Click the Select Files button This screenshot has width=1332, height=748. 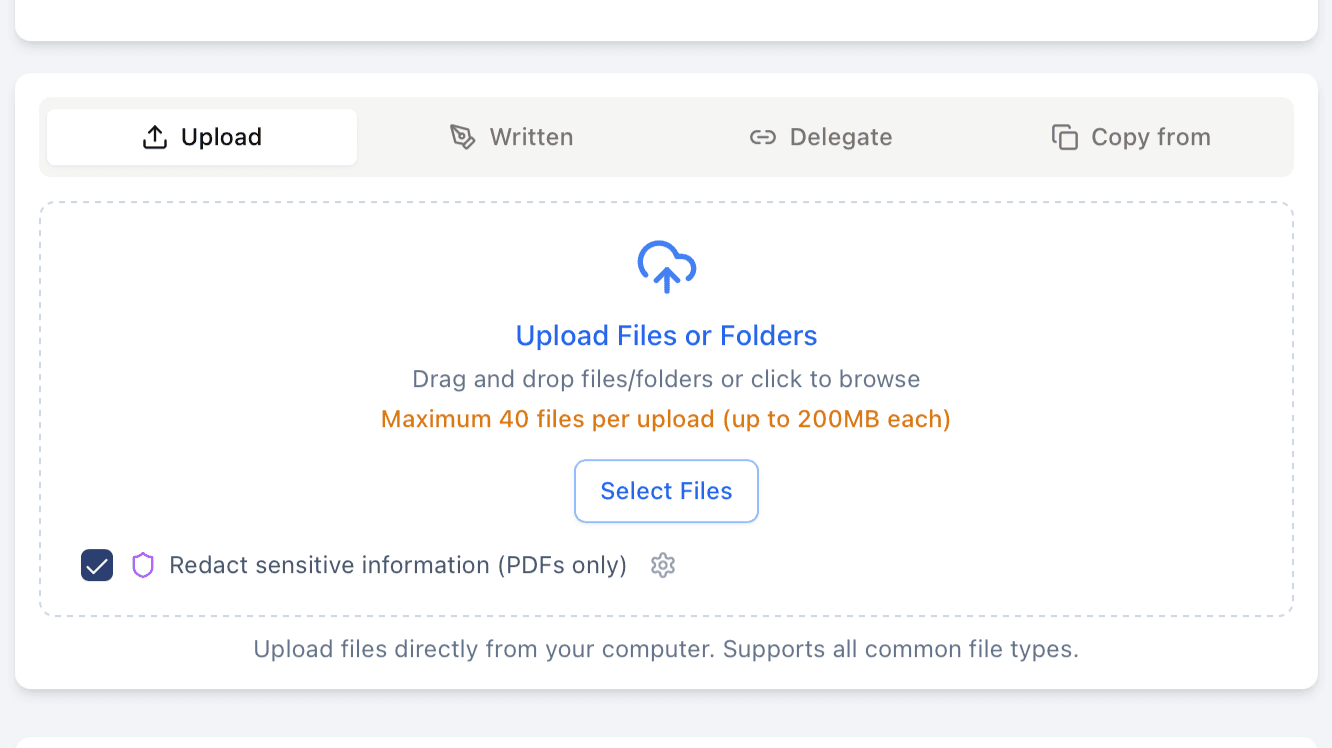pyautogui.click(x=666, y=491)
